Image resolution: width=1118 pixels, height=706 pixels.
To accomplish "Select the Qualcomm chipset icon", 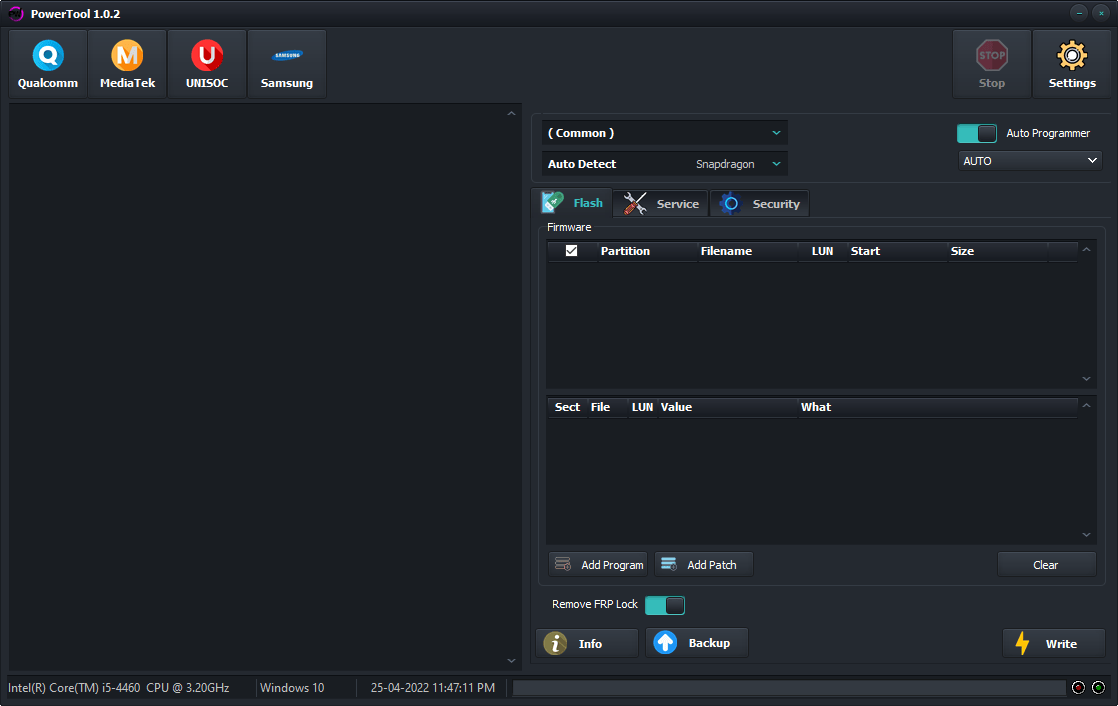I will [47, 62].
